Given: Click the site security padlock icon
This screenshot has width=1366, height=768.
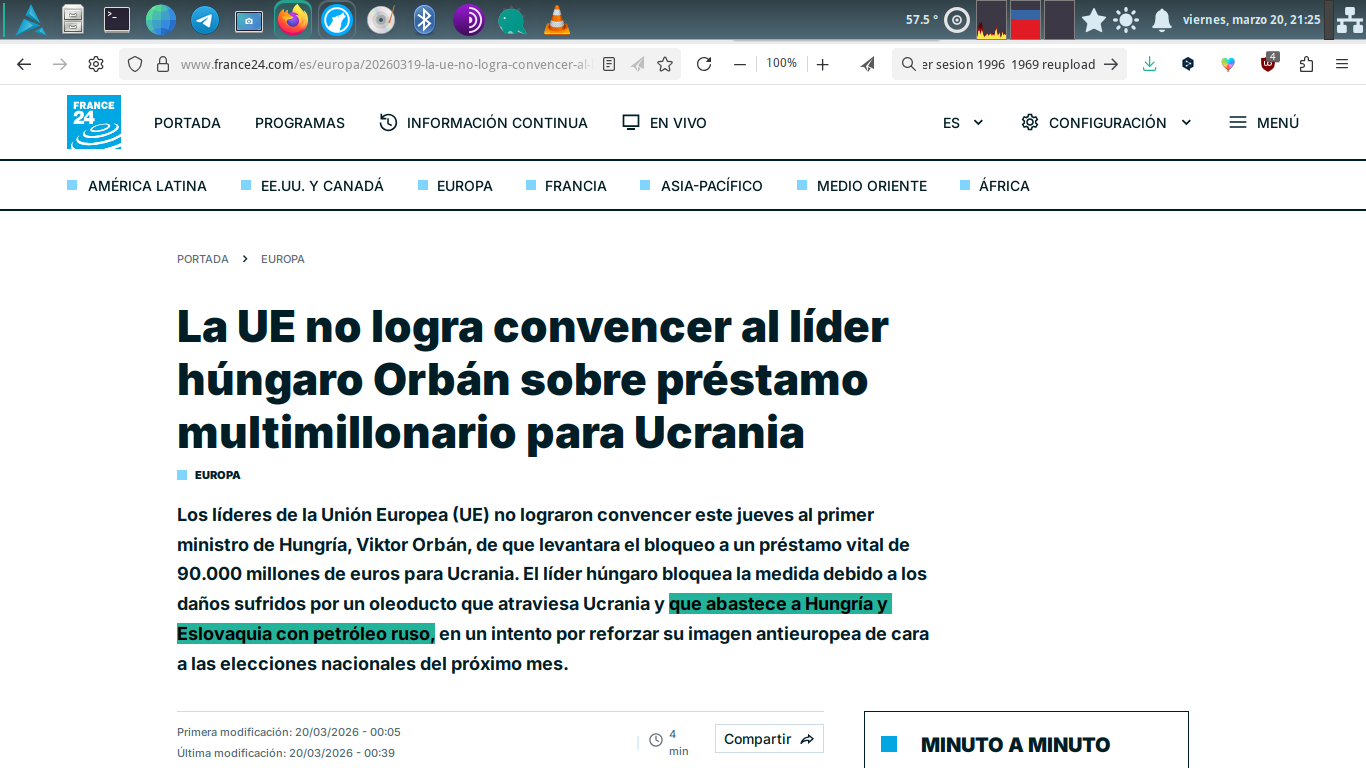Looking at the screenshot, I should [162, 64].
